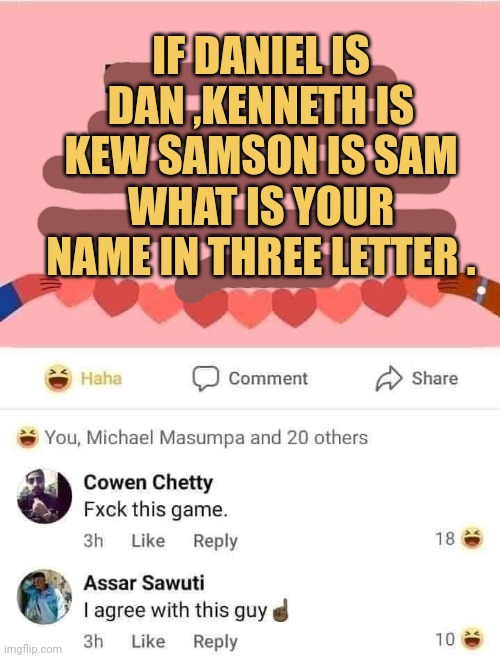Click the Share arrow icon
The image size is (500, 658).
pyautogui.click(x=389, y=378)
